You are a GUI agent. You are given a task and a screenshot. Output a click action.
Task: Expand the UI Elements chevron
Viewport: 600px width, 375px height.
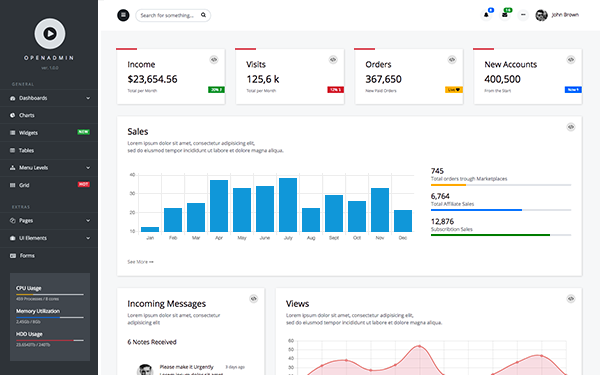click(88, 238)
